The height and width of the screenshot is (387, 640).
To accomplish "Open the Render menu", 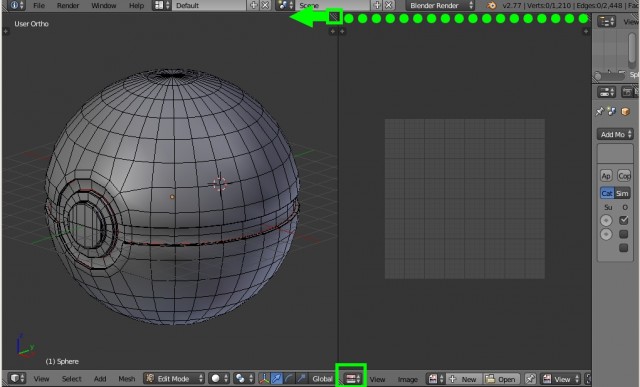I will click(68, 6).
